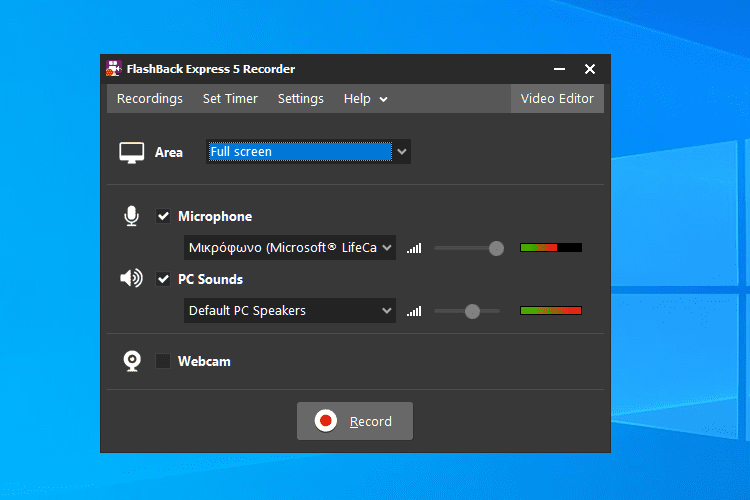Click the speaker icon beside PC Sounds
The image size is (750, 500).
pos(132,278)
